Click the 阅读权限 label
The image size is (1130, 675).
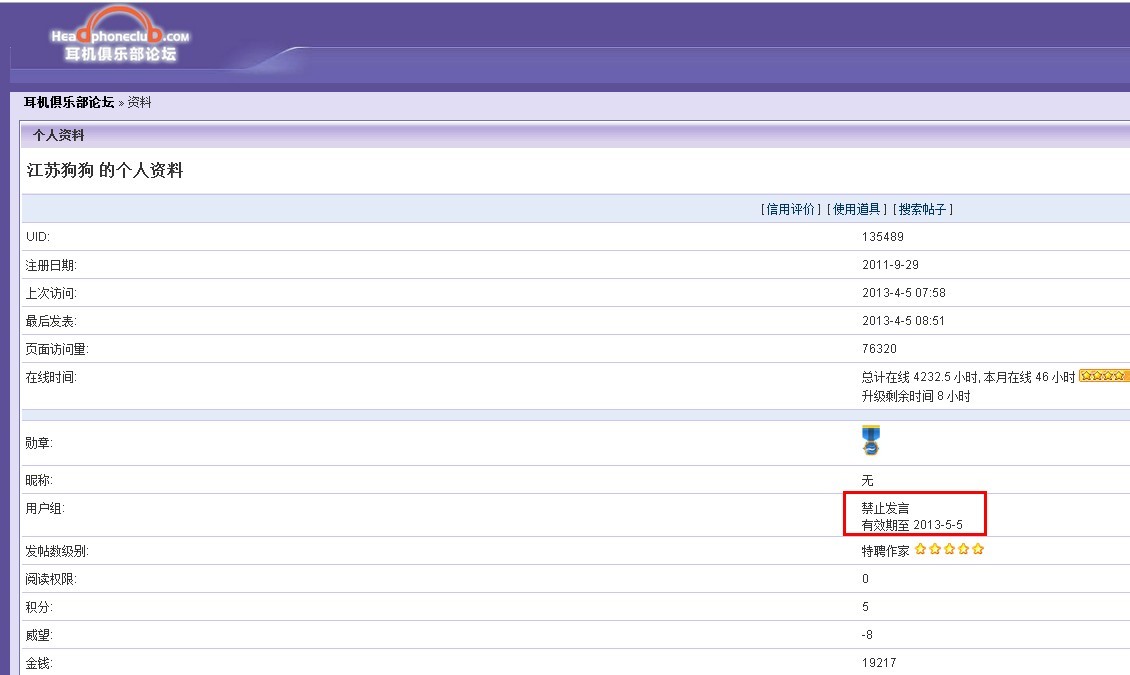coord(50,579)
